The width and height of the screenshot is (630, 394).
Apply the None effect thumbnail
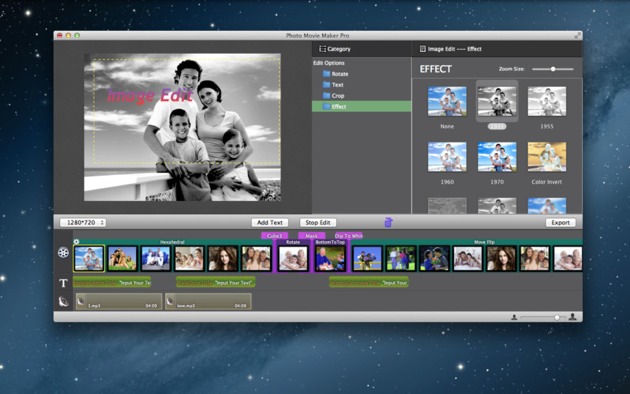[x=447, y=101]
